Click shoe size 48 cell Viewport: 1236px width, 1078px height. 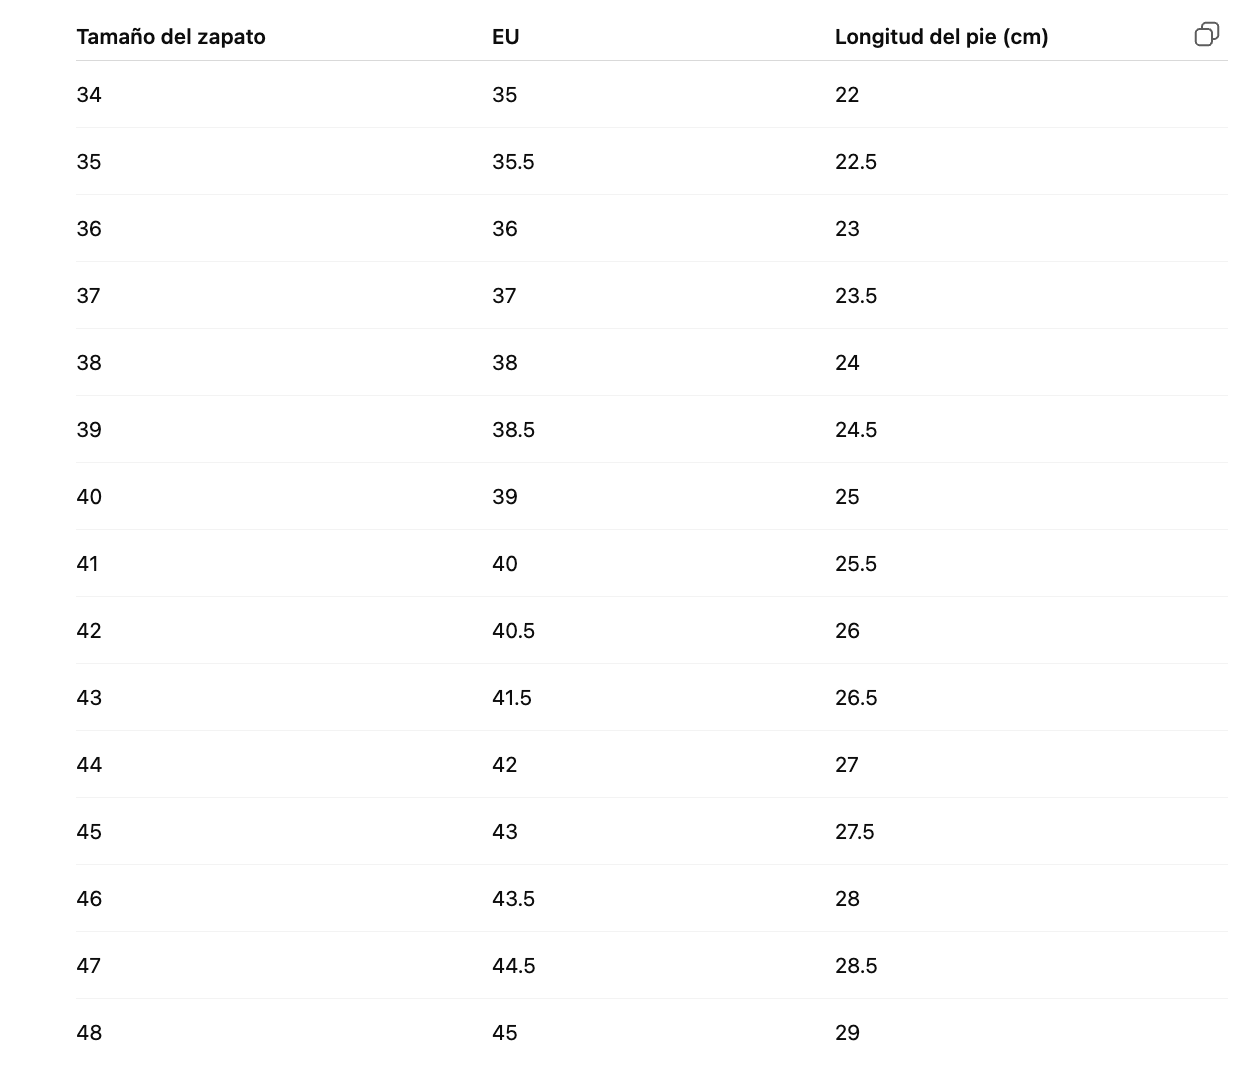click(x=89, y=1033)
